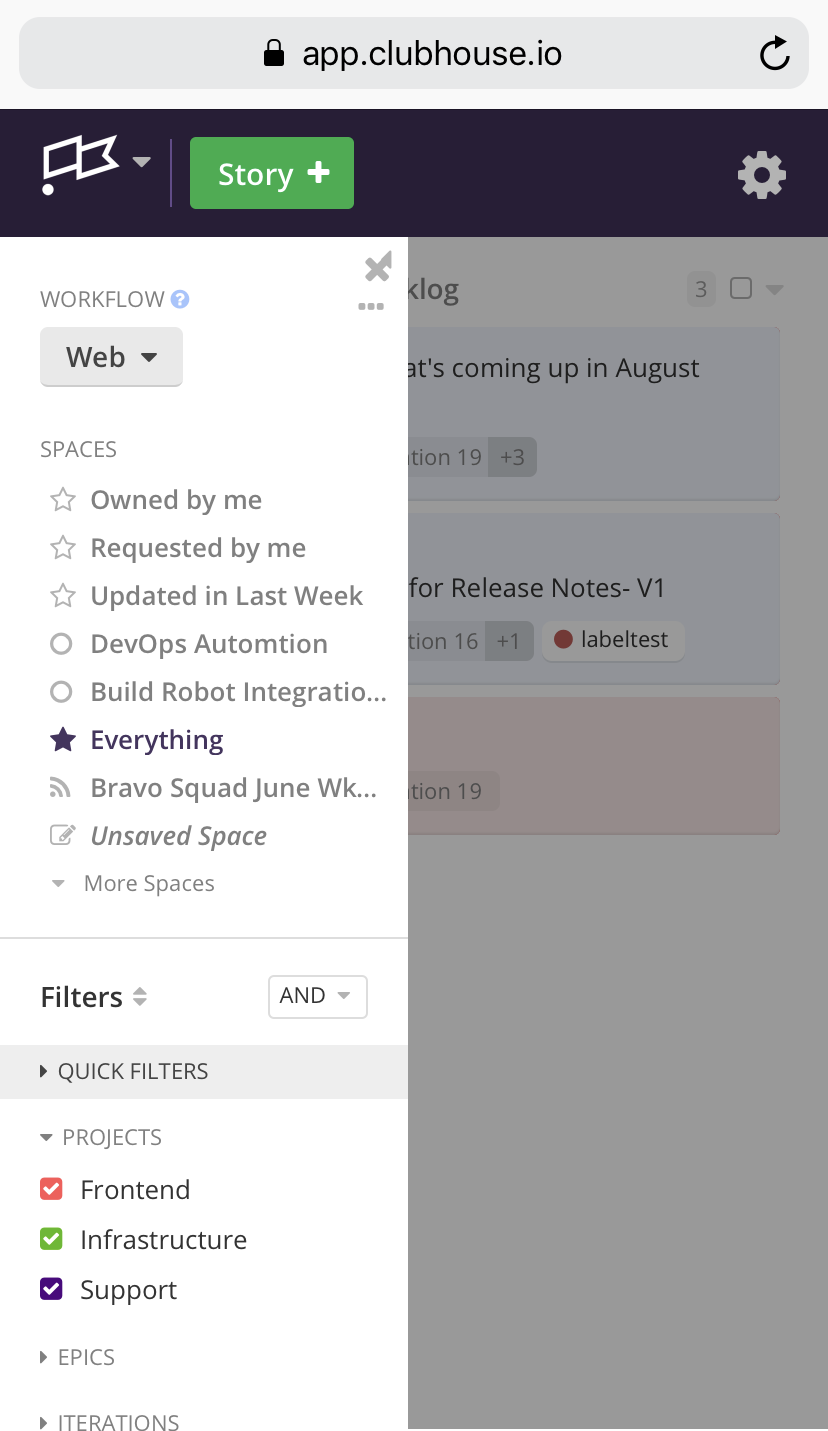
Task: Open the sidebar three-dots menu icon
Action: 371,307
